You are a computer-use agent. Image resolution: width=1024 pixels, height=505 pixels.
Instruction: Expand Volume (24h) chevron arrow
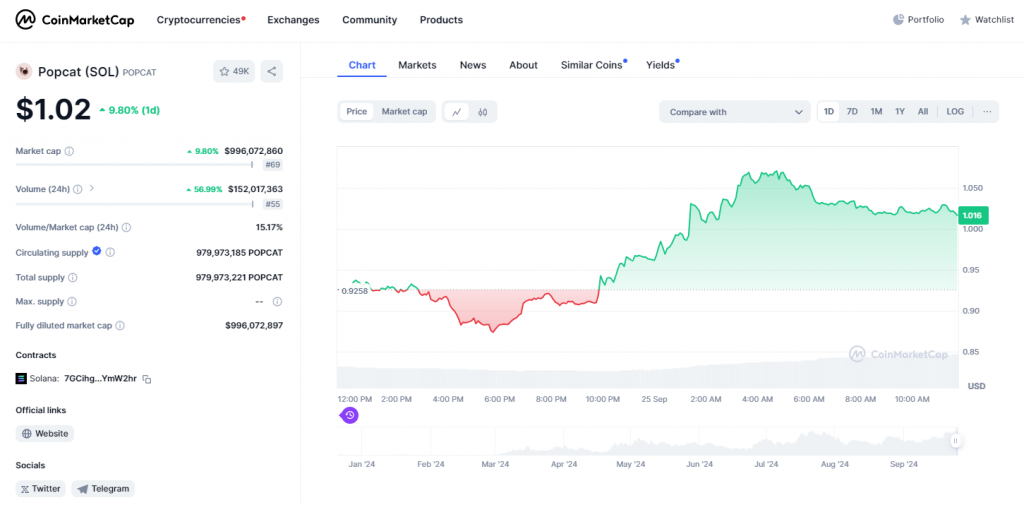(91, 188)
